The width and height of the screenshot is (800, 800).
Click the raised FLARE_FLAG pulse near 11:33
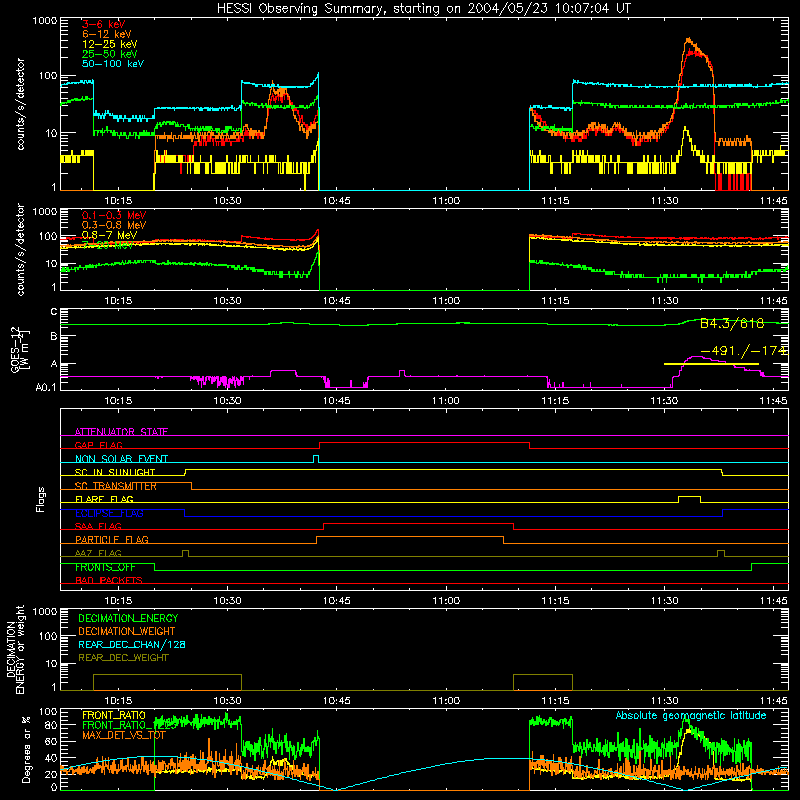click(x=689, y=499)
